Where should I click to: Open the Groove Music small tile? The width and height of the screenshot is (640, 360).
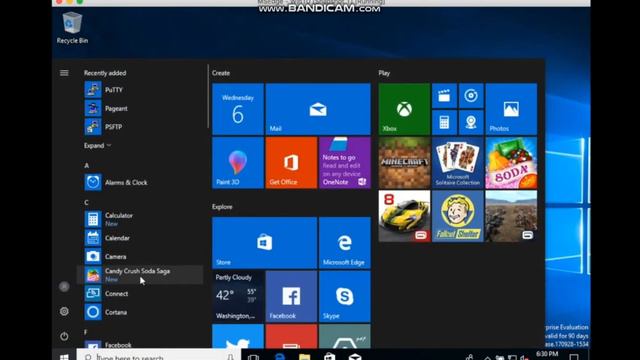[x=471, y=96]
